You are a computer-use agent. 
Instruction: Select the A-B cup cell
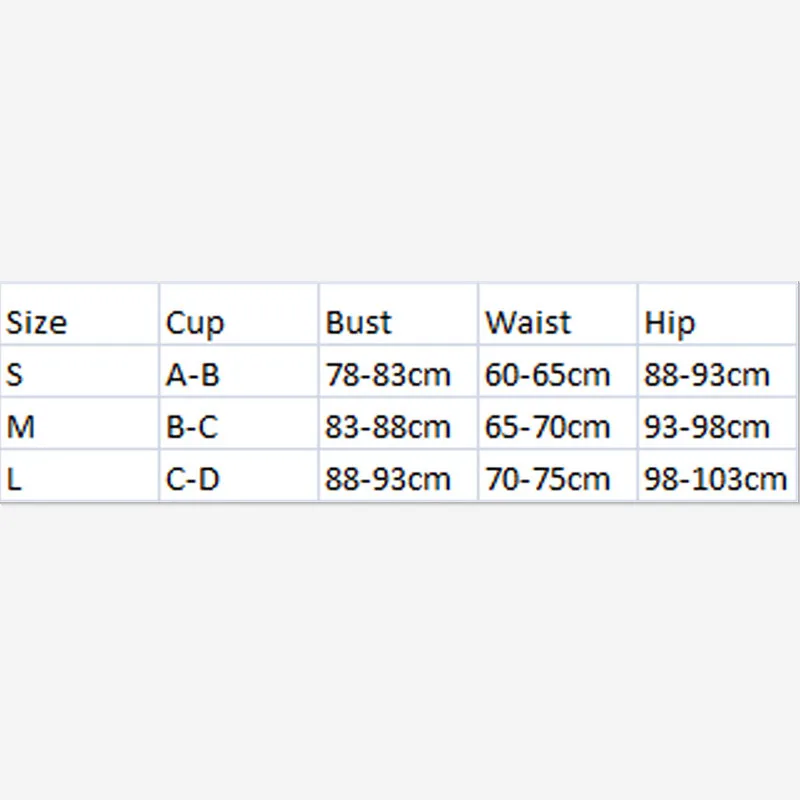(x=239, y=371)
